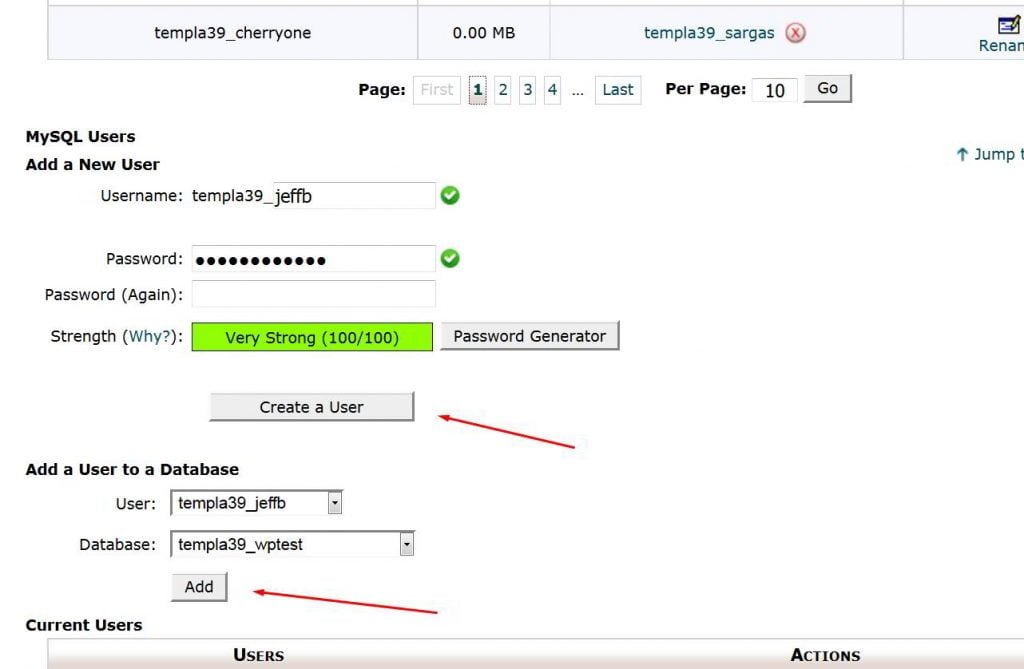
Task: Click the Rename icon in the actions column
Action: [x=1008, y=27]
